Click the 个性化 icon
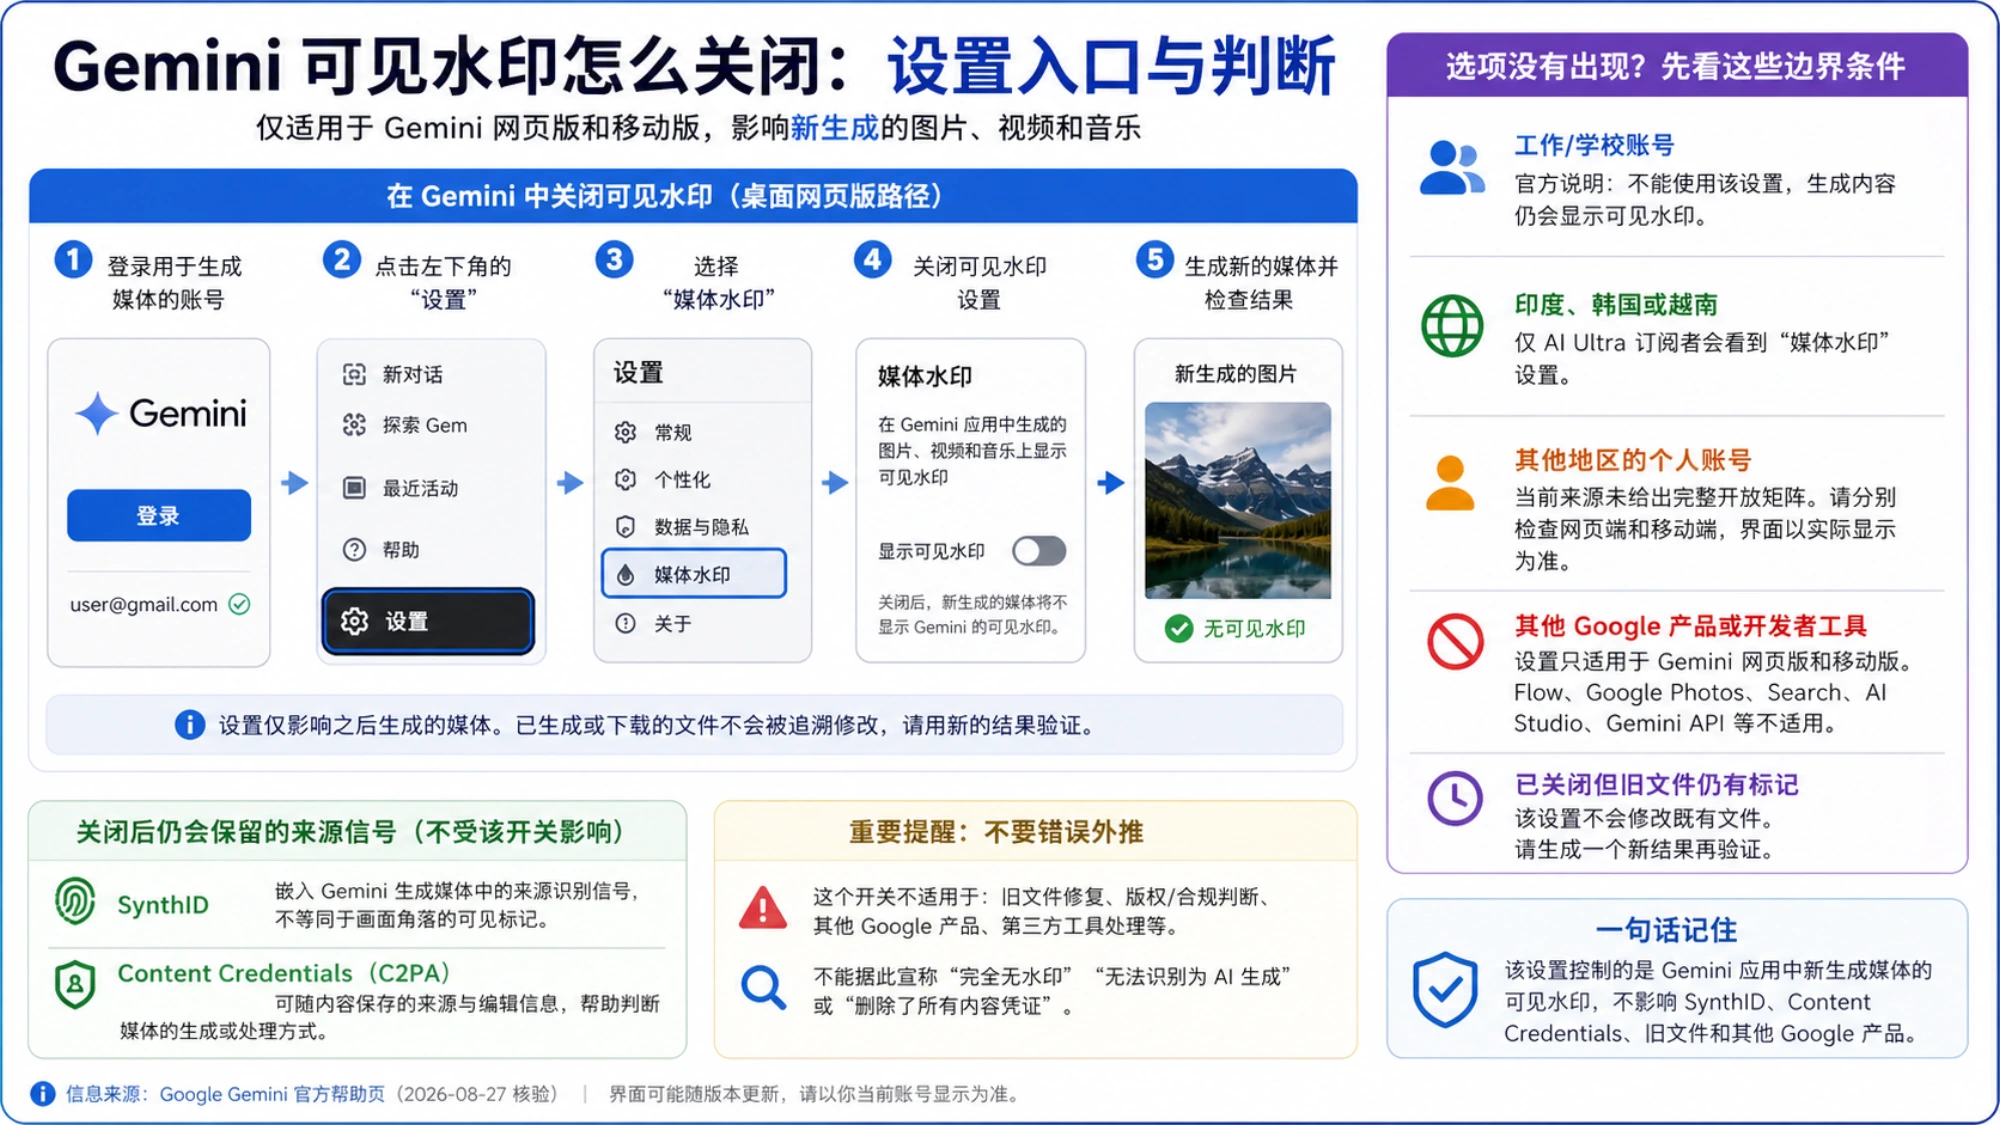 pos(626,480)
